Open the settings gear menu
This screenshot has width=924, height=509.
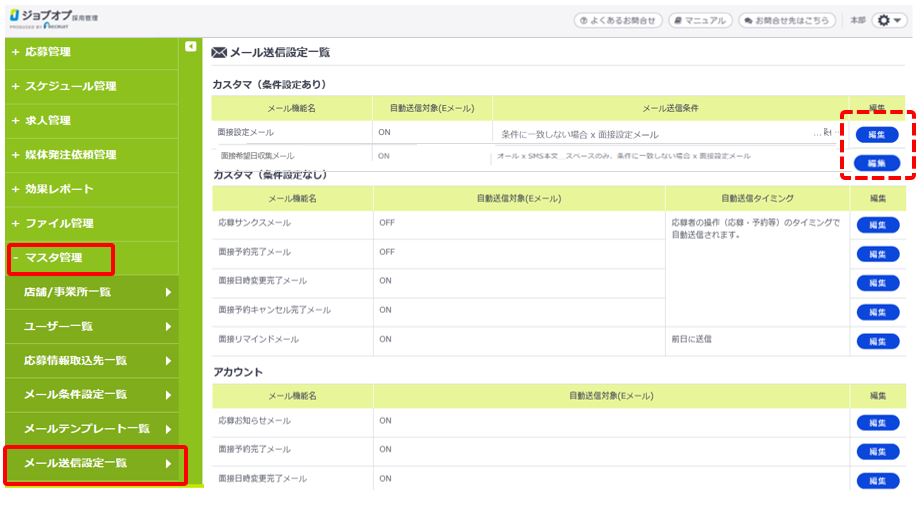[889, 20]
